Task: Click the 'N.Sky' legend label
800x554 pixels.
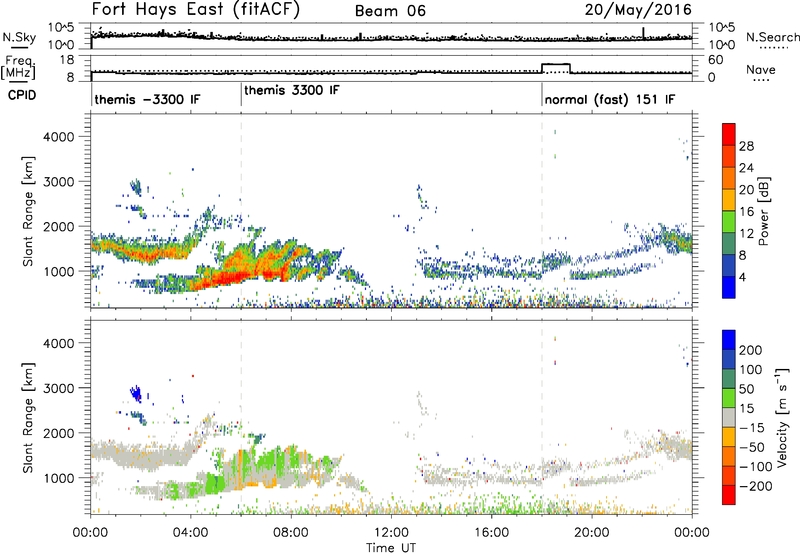Action: pyautogui.click(x=19, y=37)
